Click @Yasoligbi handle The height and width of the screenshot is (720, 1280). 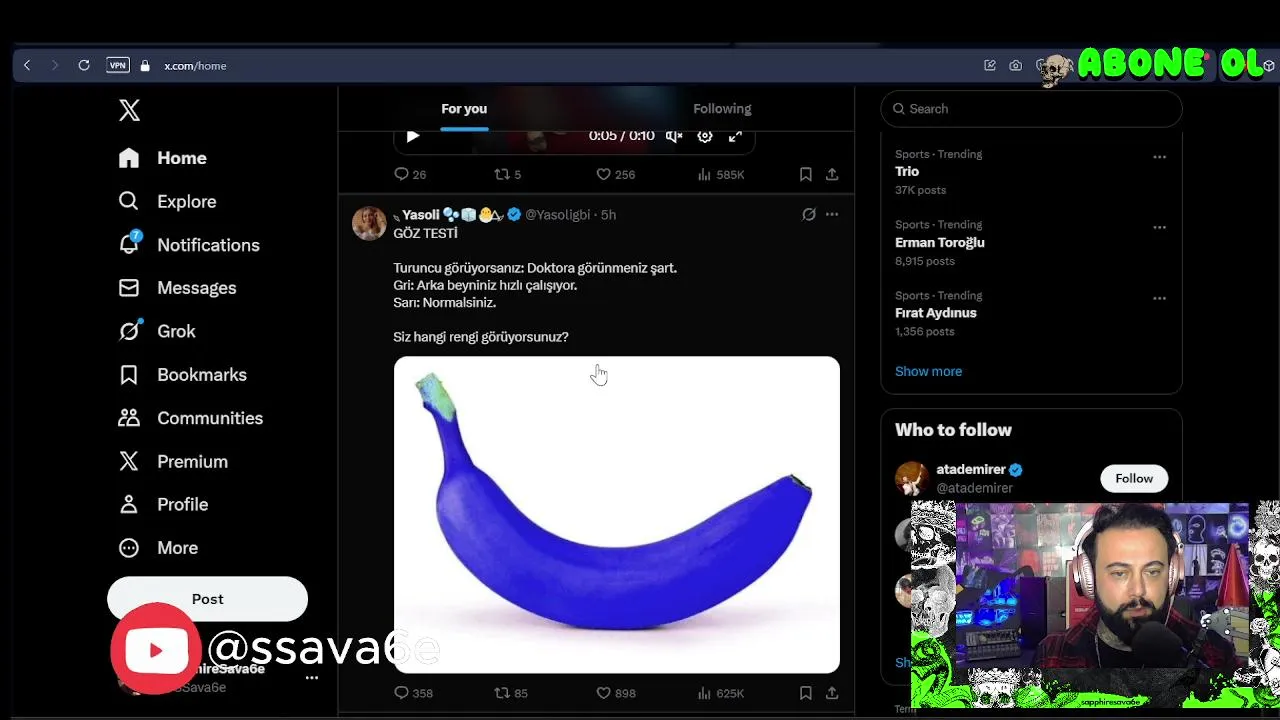(557, 215)
